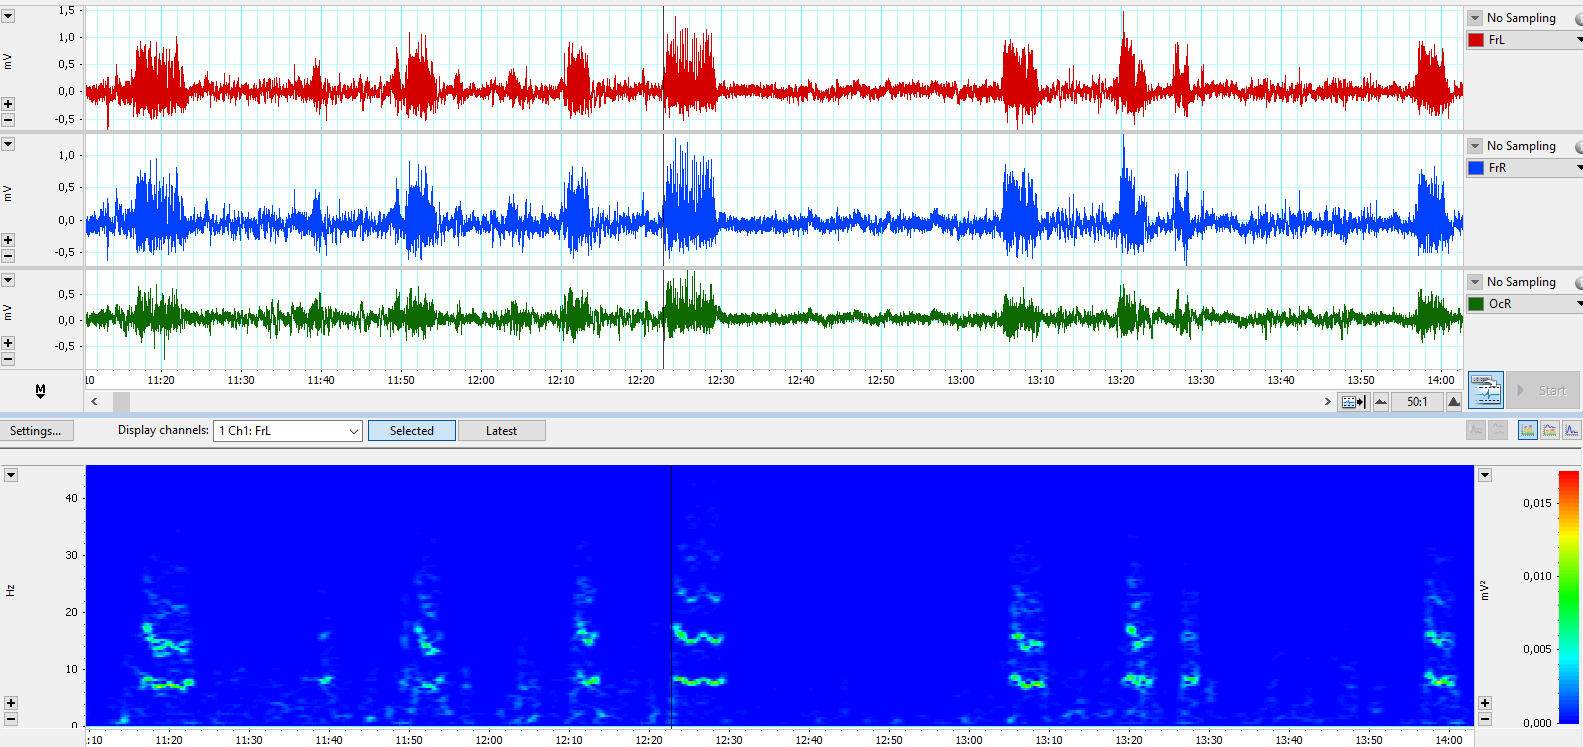Toggle the Latest data mode

[501, 431]
